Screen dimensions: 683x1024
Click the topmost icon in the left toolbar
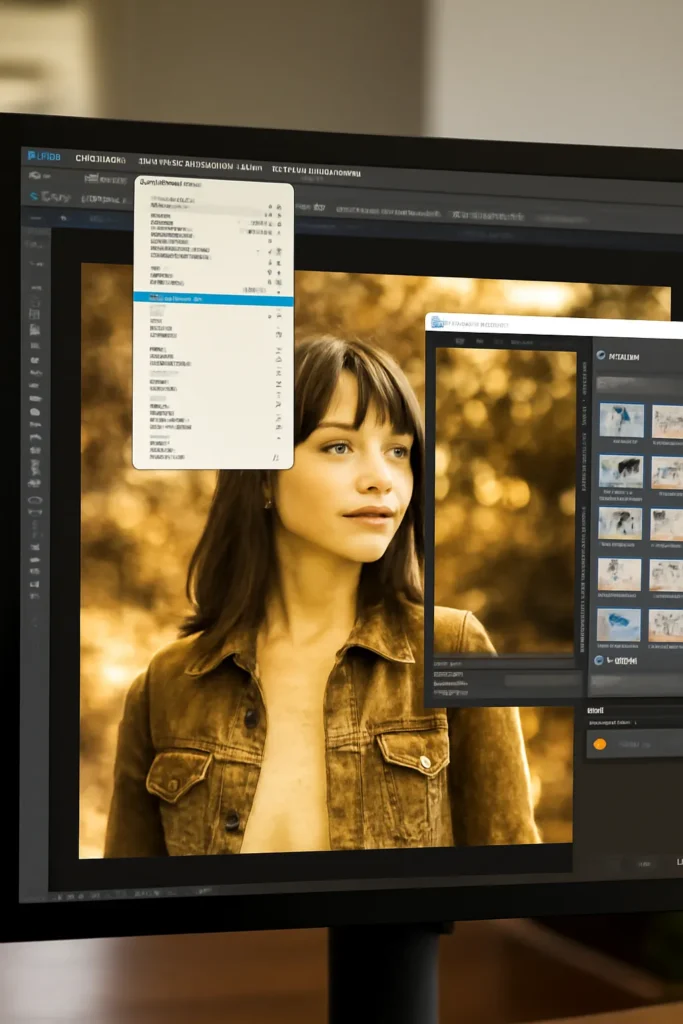[36, 244]
